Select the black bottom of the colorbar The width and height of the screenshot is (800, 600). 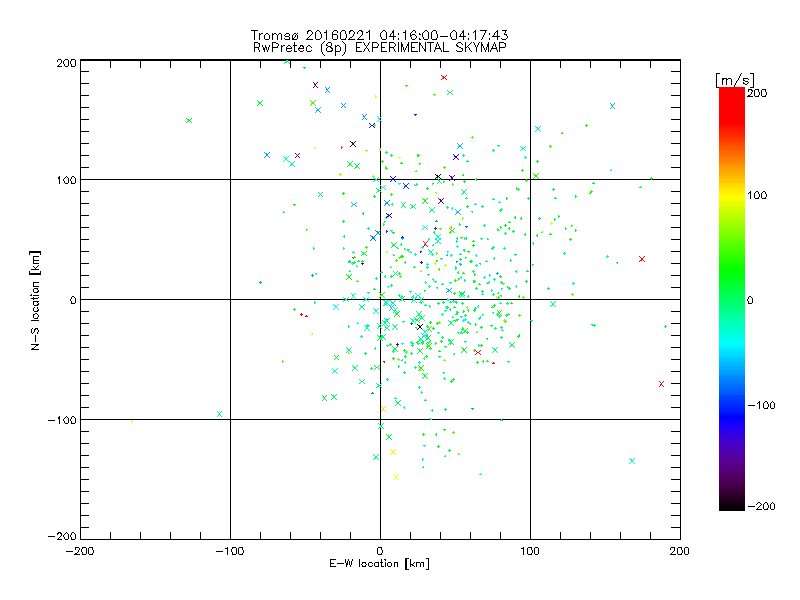pos(732,503)
